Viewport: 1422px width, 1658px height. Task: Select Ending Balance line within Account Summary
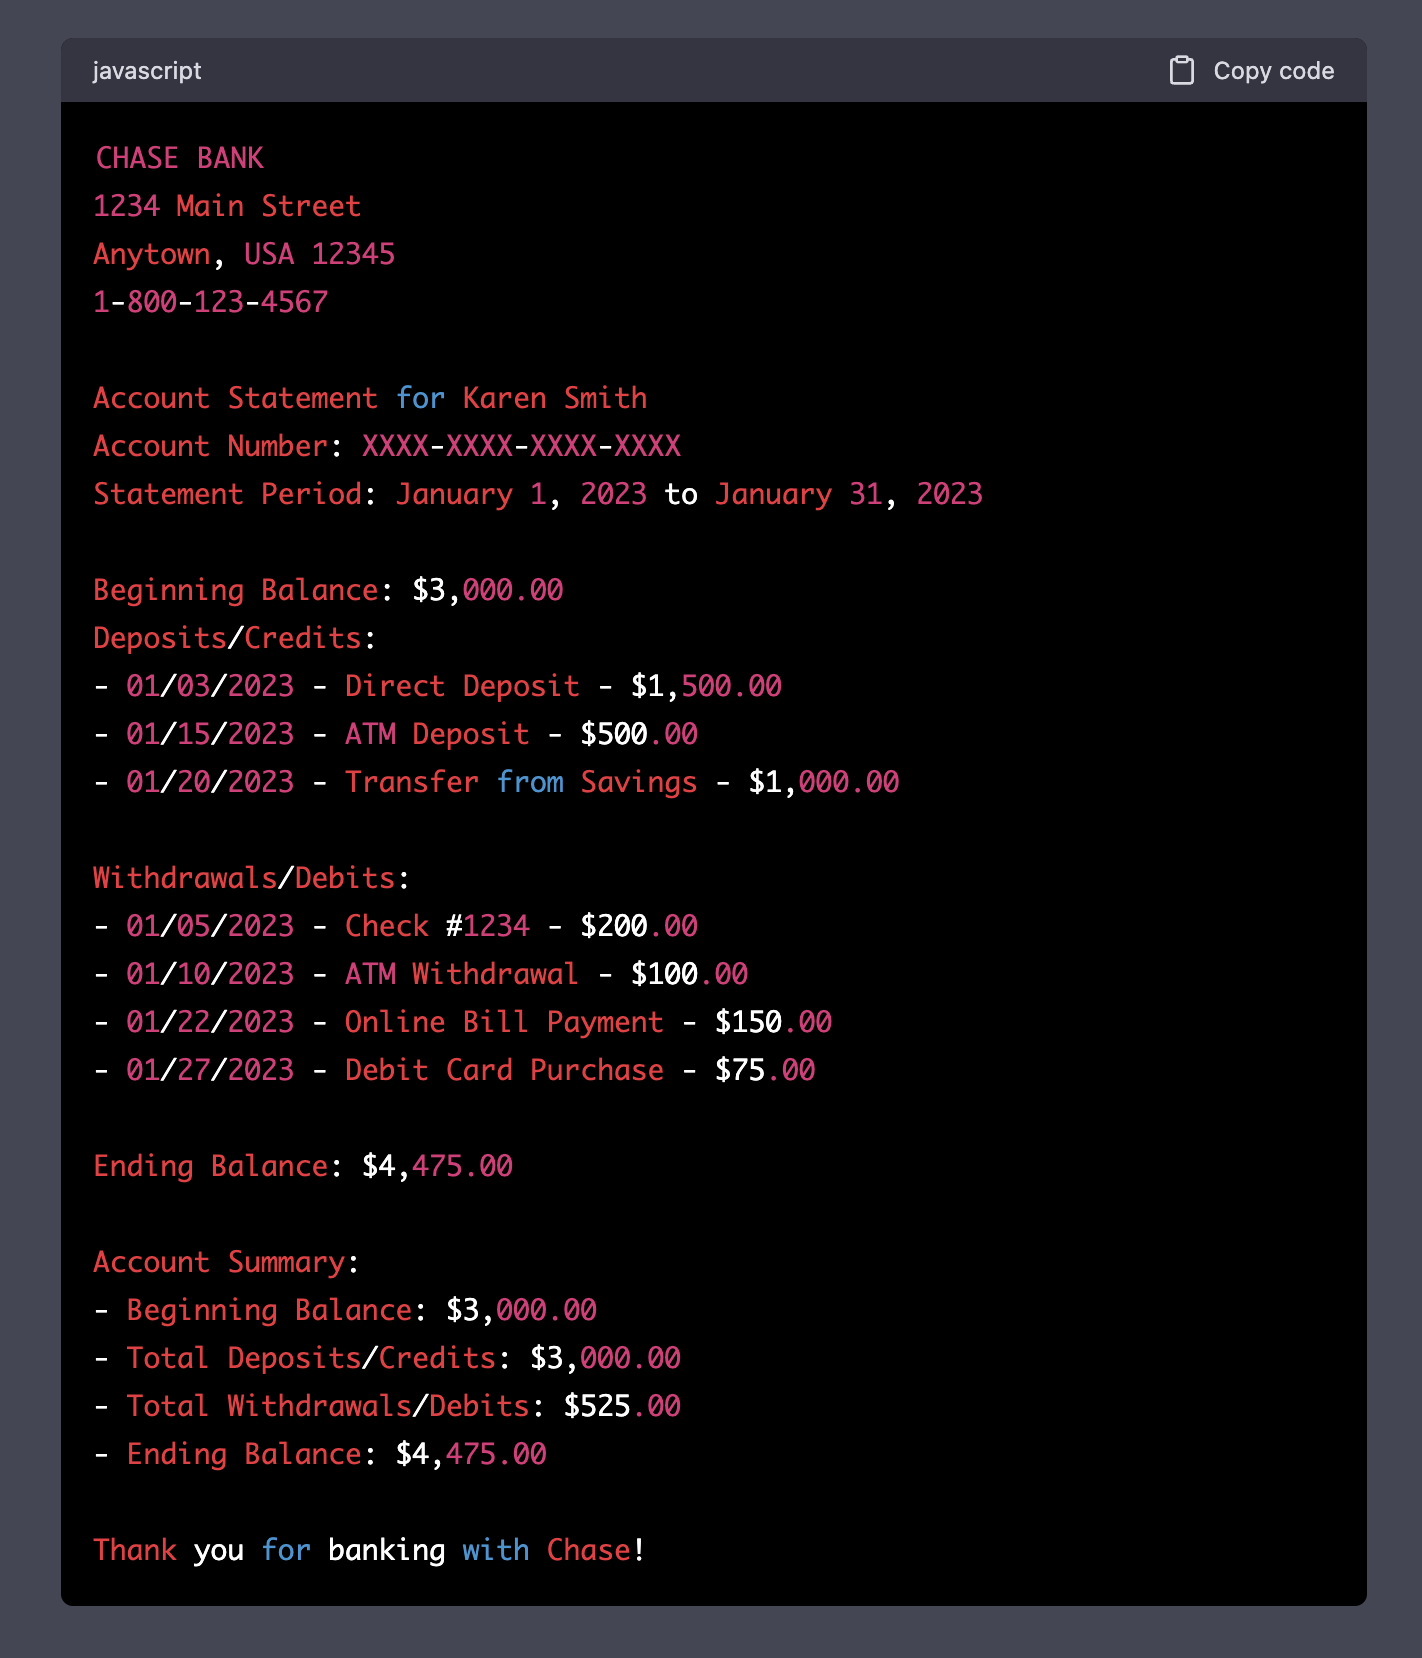(320, 1454)
